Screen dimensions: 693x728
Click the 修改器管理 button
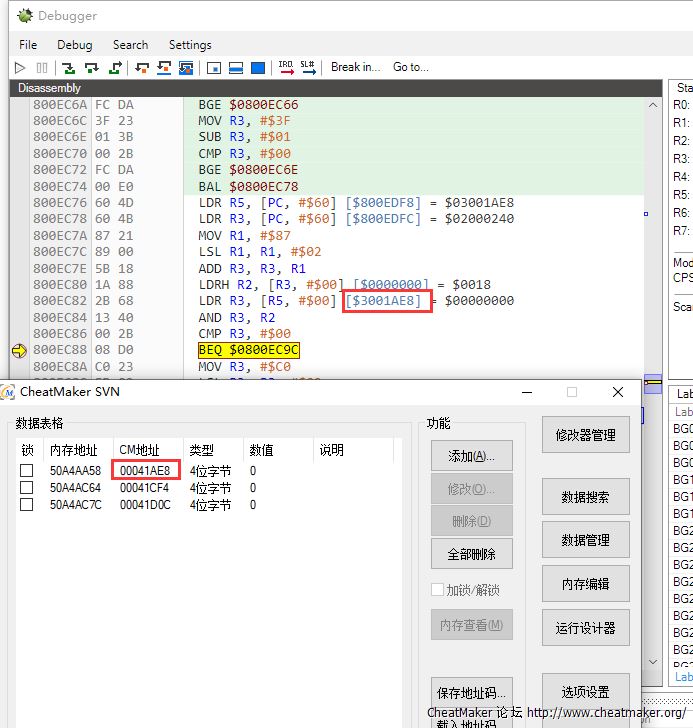(586, 435)
